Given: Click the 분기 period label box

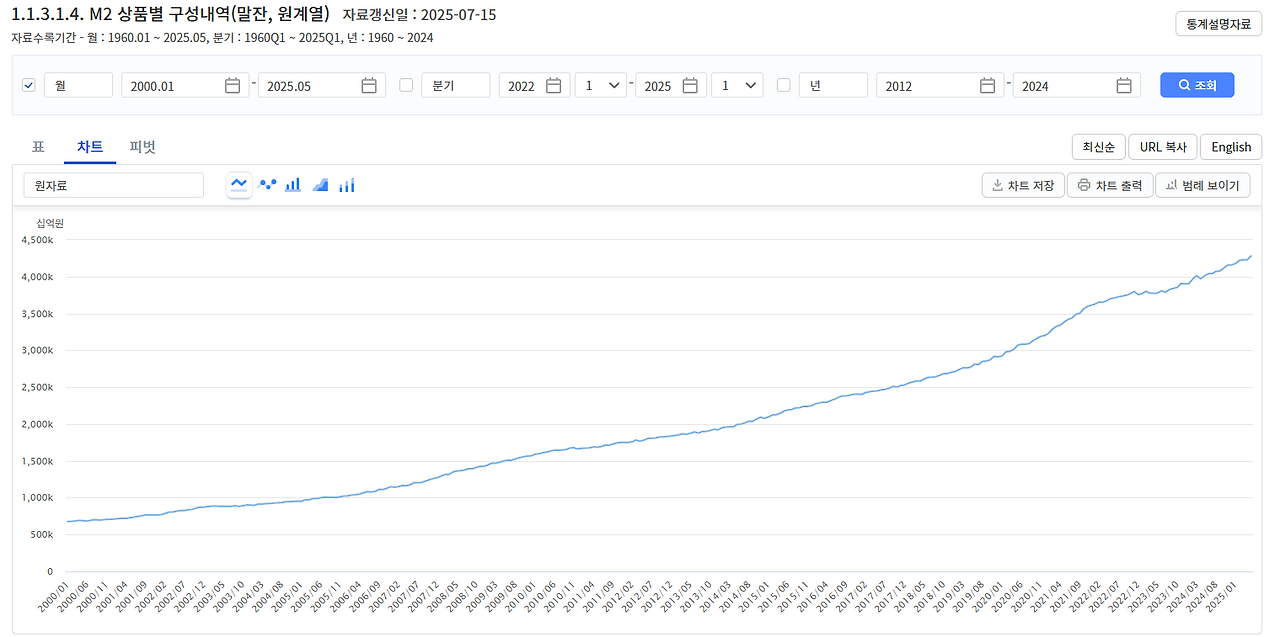Looking at the screenshot, I should tap(456, 85).
